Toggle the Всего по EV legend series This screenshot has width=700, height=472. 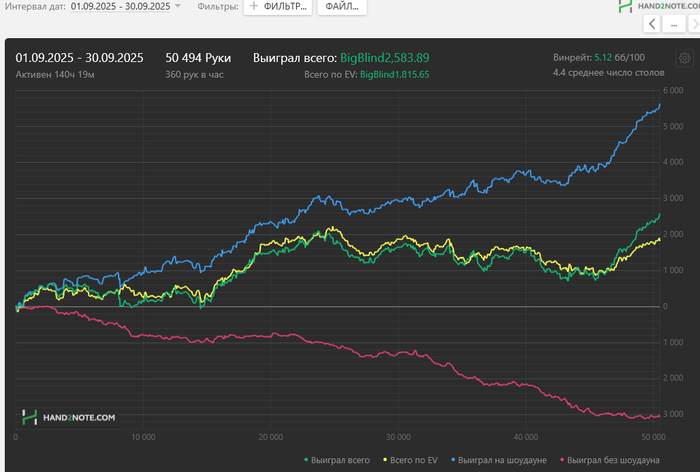410,460
